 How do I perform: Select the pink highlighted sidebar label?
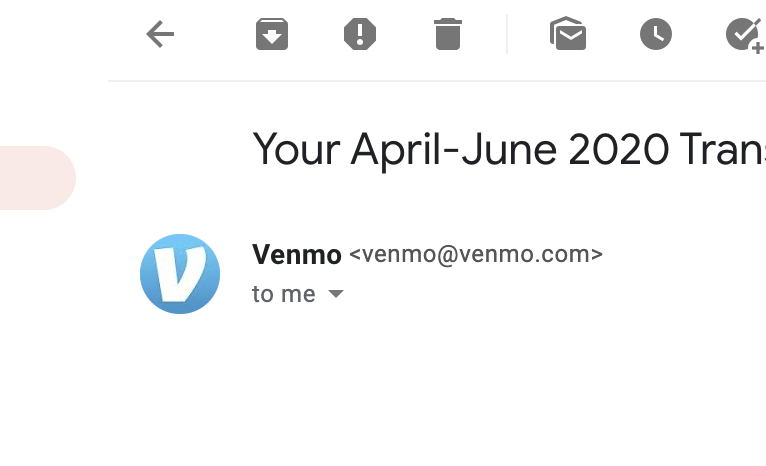tap(38, 178)
